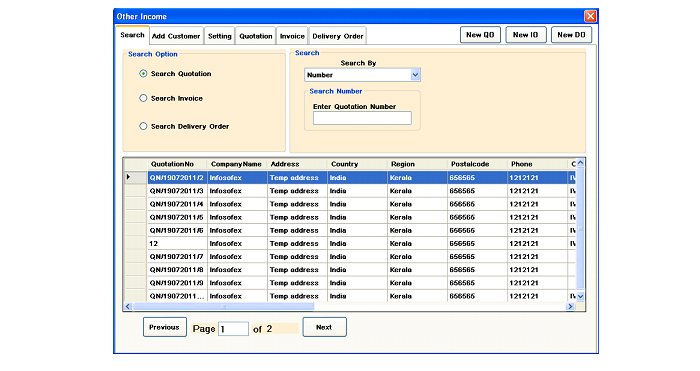Select the QN/19072011/8 row
This screenshot has width=700, height=371.
(350, 270)
